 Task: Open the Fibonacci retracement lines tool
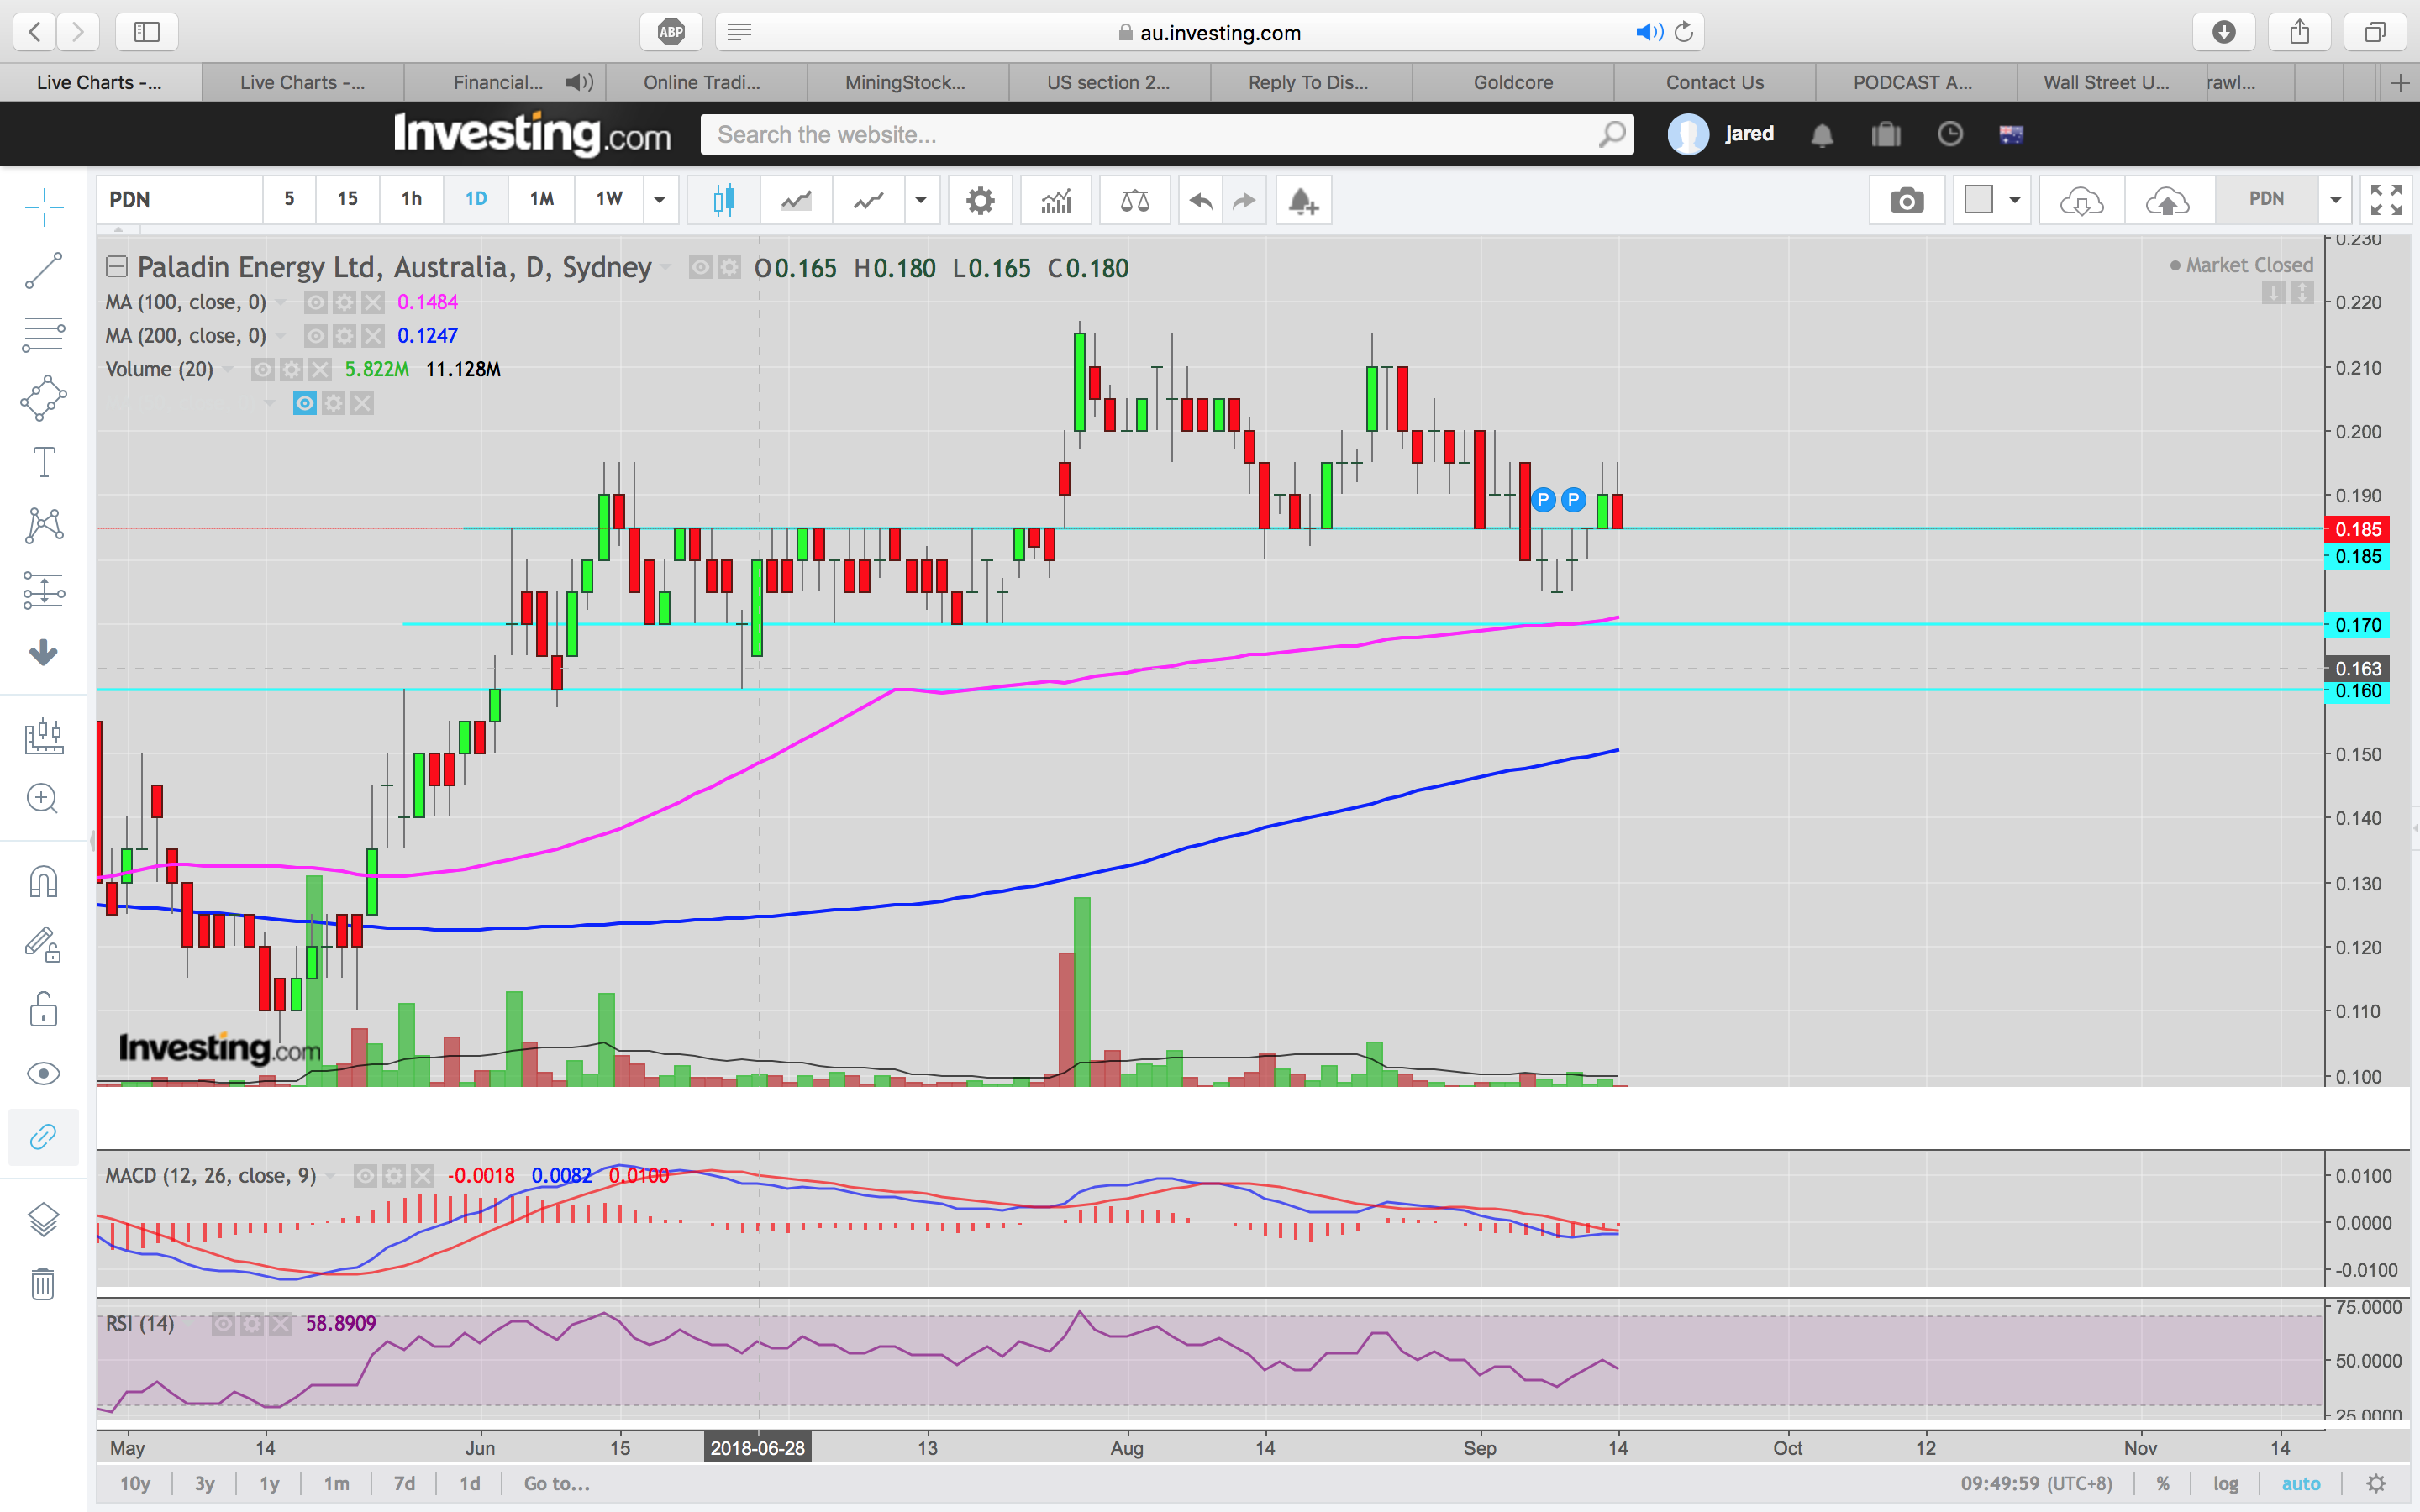coord(44,334)
